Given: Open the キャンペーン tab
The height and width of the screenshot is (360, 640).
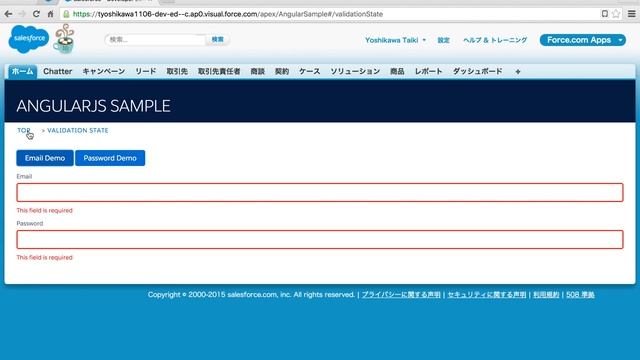Looking at the screenshot, I should click(104, 71).
